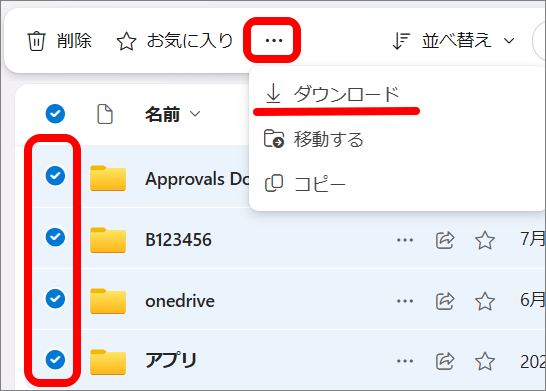Click the 6月 date in onedrive row
Viewport: 546px width, 391px height.
pos(532,300)
